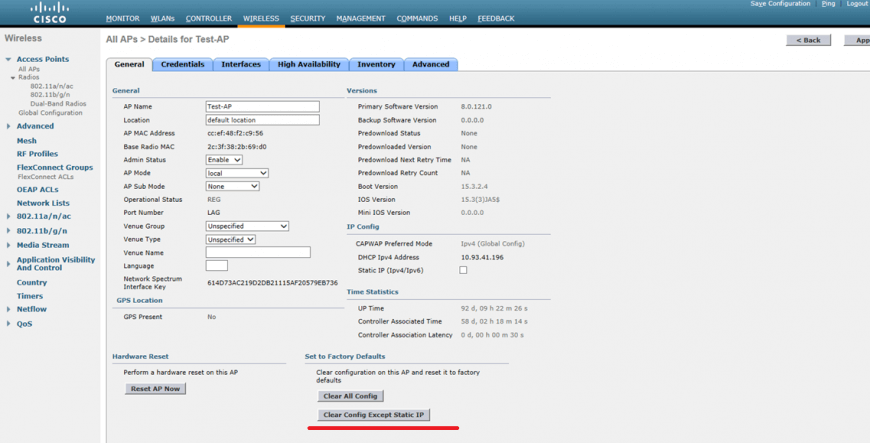Image resolution: width=870 pixels, height=443 pixels.
Task: Open FlexConnect ACLs in sidebar
Action: (45, 177)
